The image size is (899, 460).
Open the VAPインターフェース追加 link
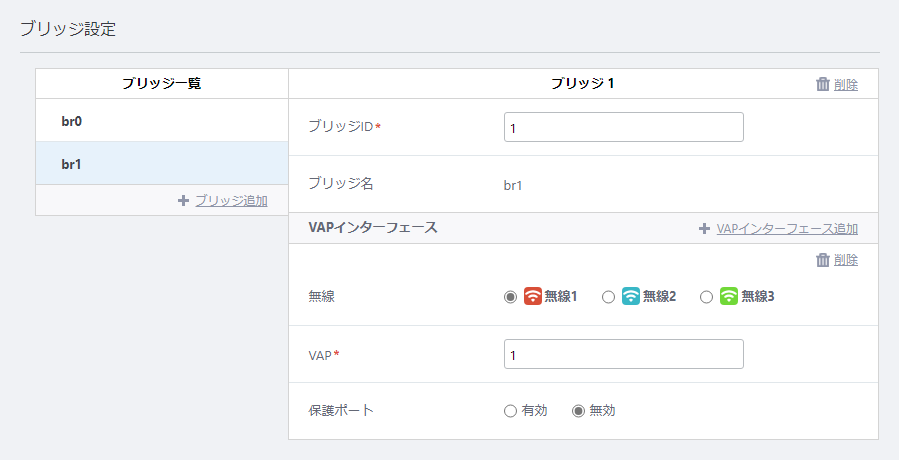point(787,229)
